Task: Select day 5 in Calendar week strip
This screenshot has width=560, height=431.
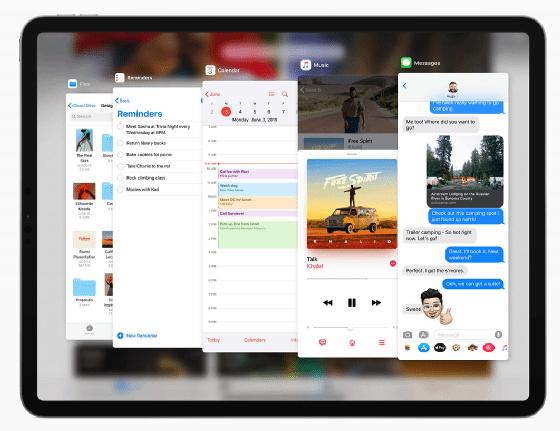Action: tap(255, 112)
